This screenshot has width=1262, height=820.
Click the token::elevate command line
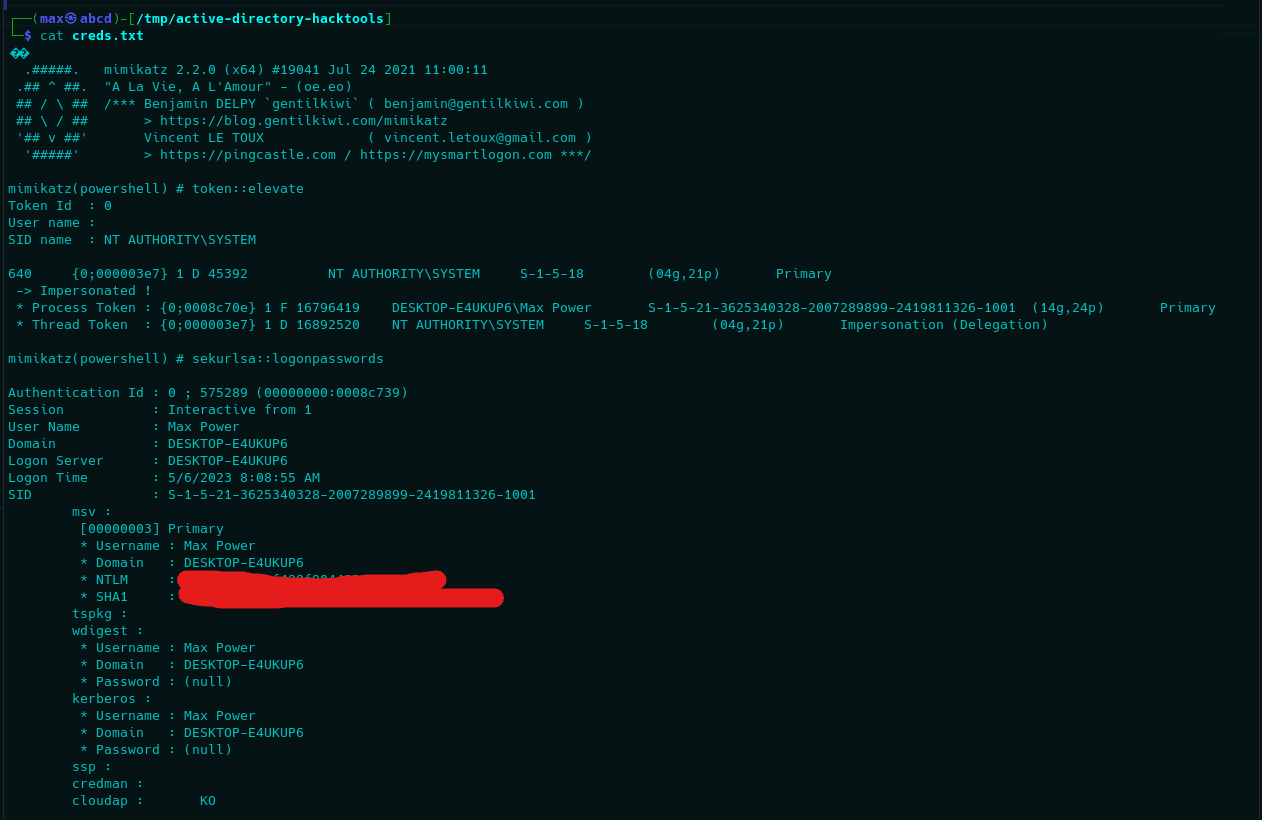156,189
